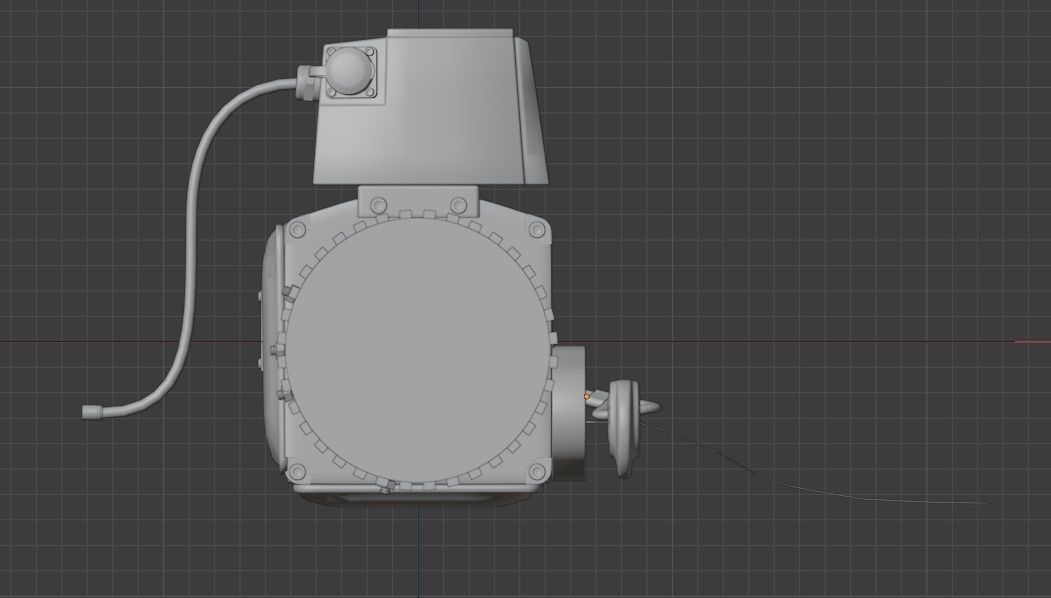
Task: Click the cable gland where the cable enters the box
Action: point(310,81)
